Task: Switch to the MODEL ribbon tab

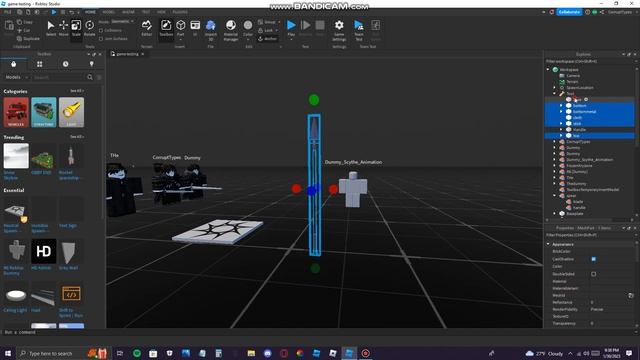Action: 109,12
